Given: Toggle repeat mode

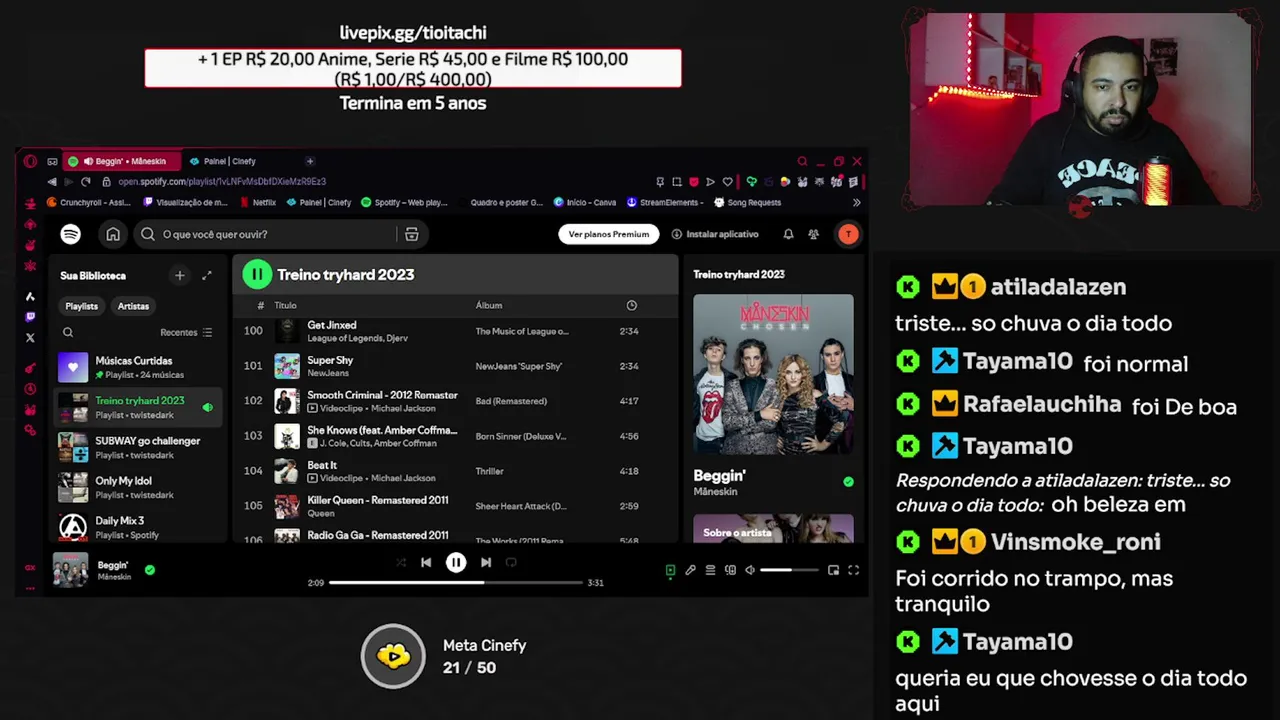Looking at the screenshot, I should 511,562.
